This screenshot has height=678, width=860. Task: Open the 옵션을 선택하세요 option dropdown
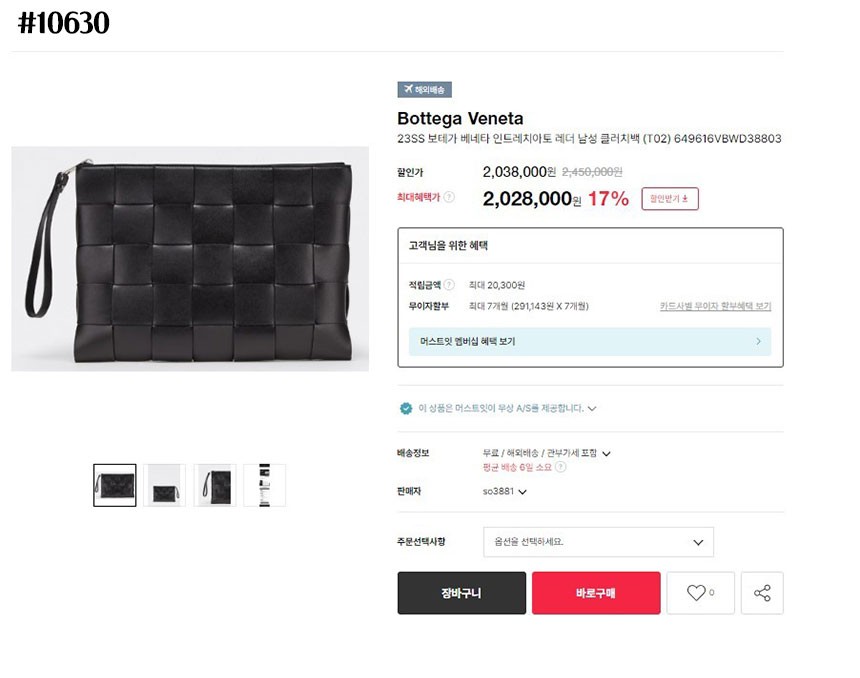click(598, 542)
